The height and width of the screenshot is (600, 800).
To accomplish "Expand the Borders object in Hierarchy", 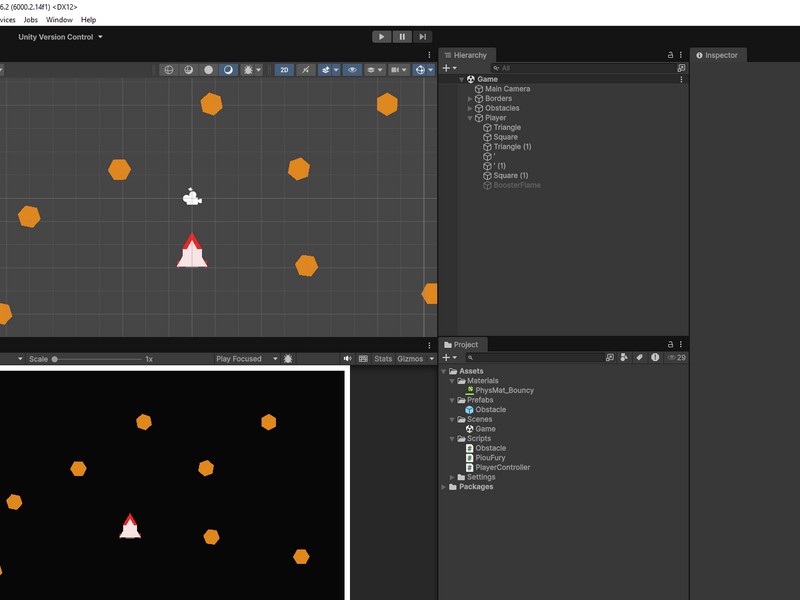I will tap(471, 99).
